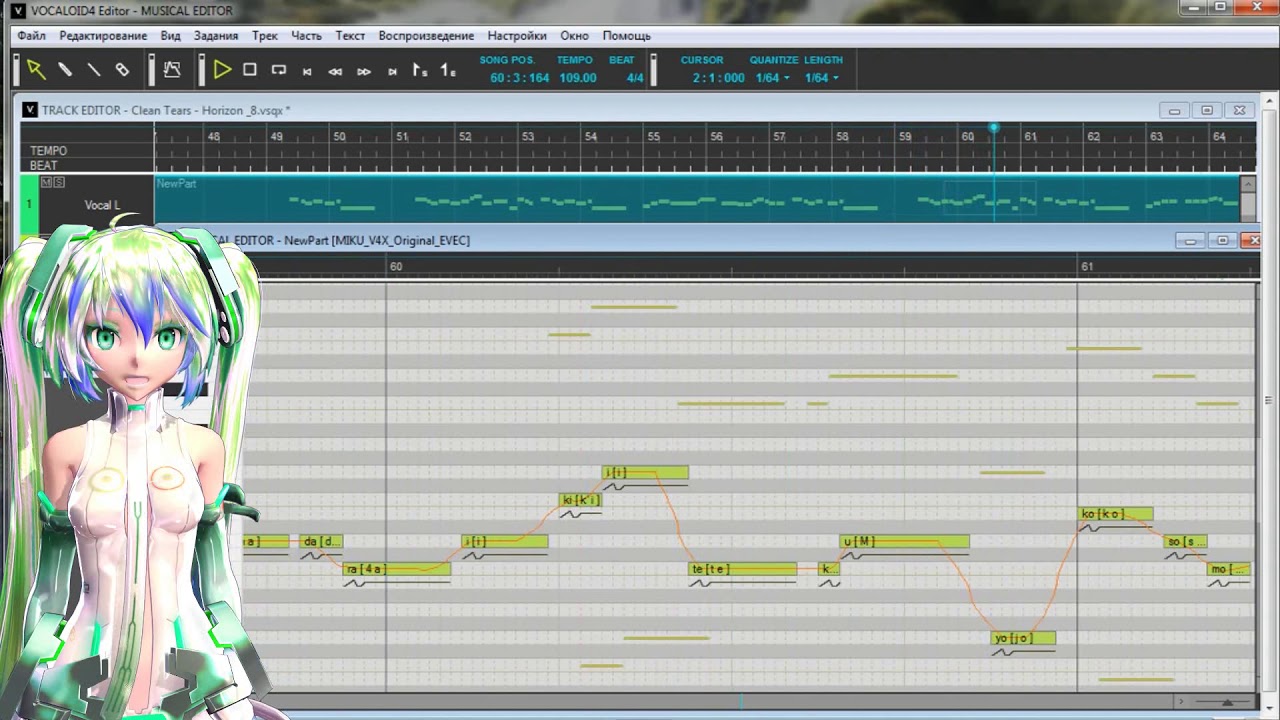The width and height of the screenshot is (1280, 720).
Task: Stop playback with Stop button
Action: tap(250, 70)
